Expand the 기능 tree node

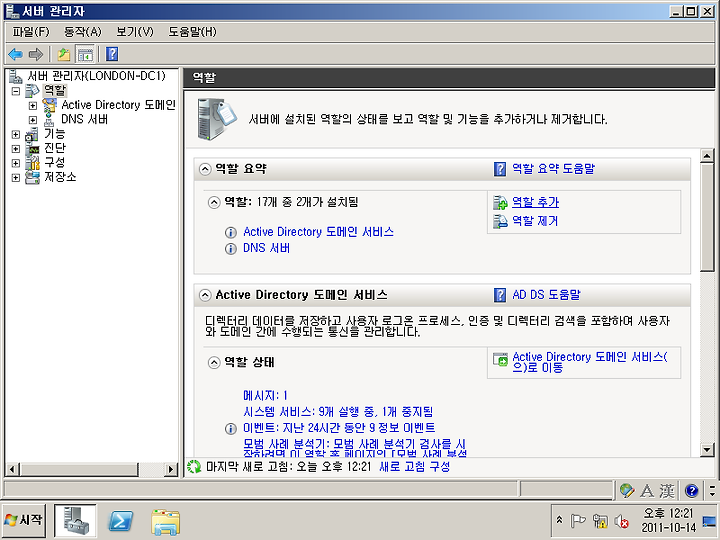click(x=16, y=135)
